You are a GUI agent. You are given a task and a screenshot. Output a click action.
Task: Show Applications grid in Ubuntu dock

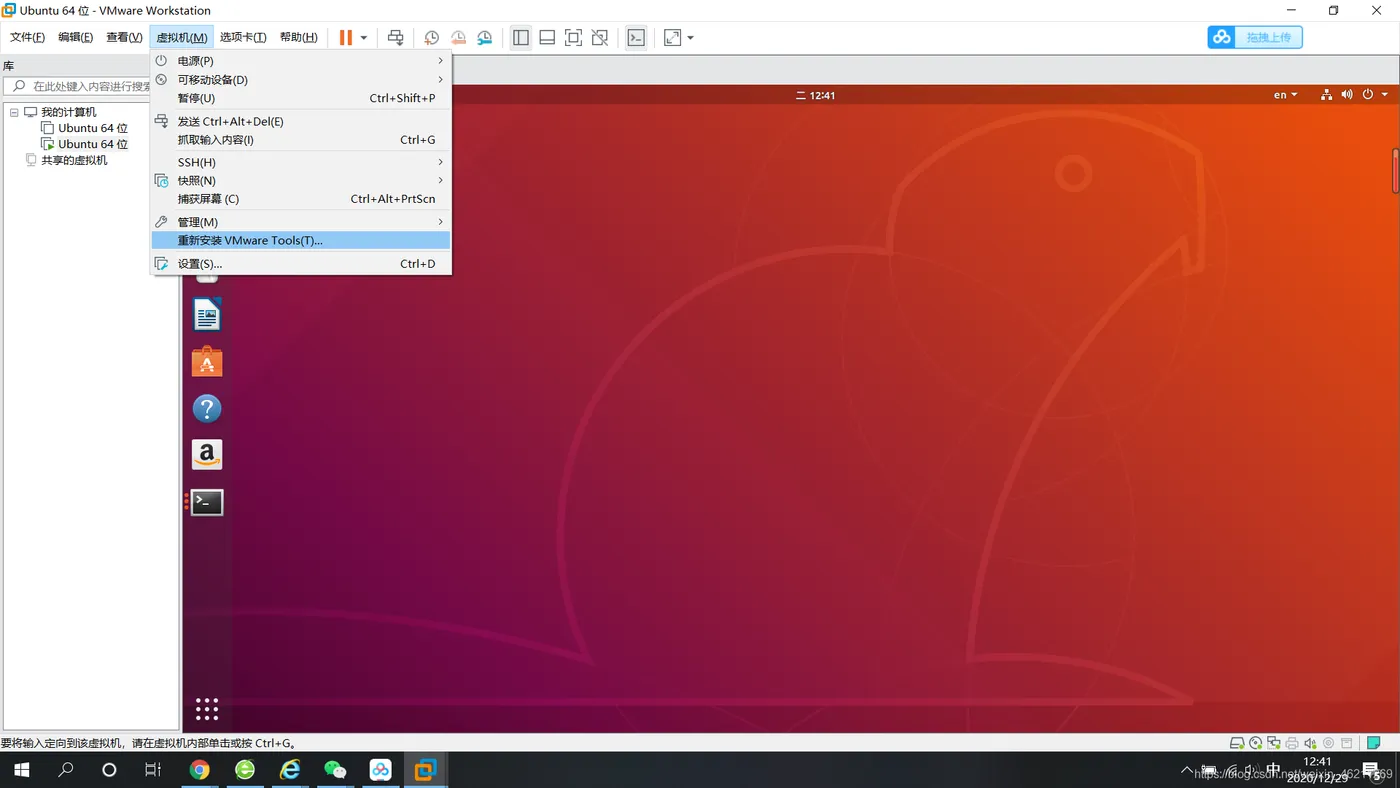point(207,709)
